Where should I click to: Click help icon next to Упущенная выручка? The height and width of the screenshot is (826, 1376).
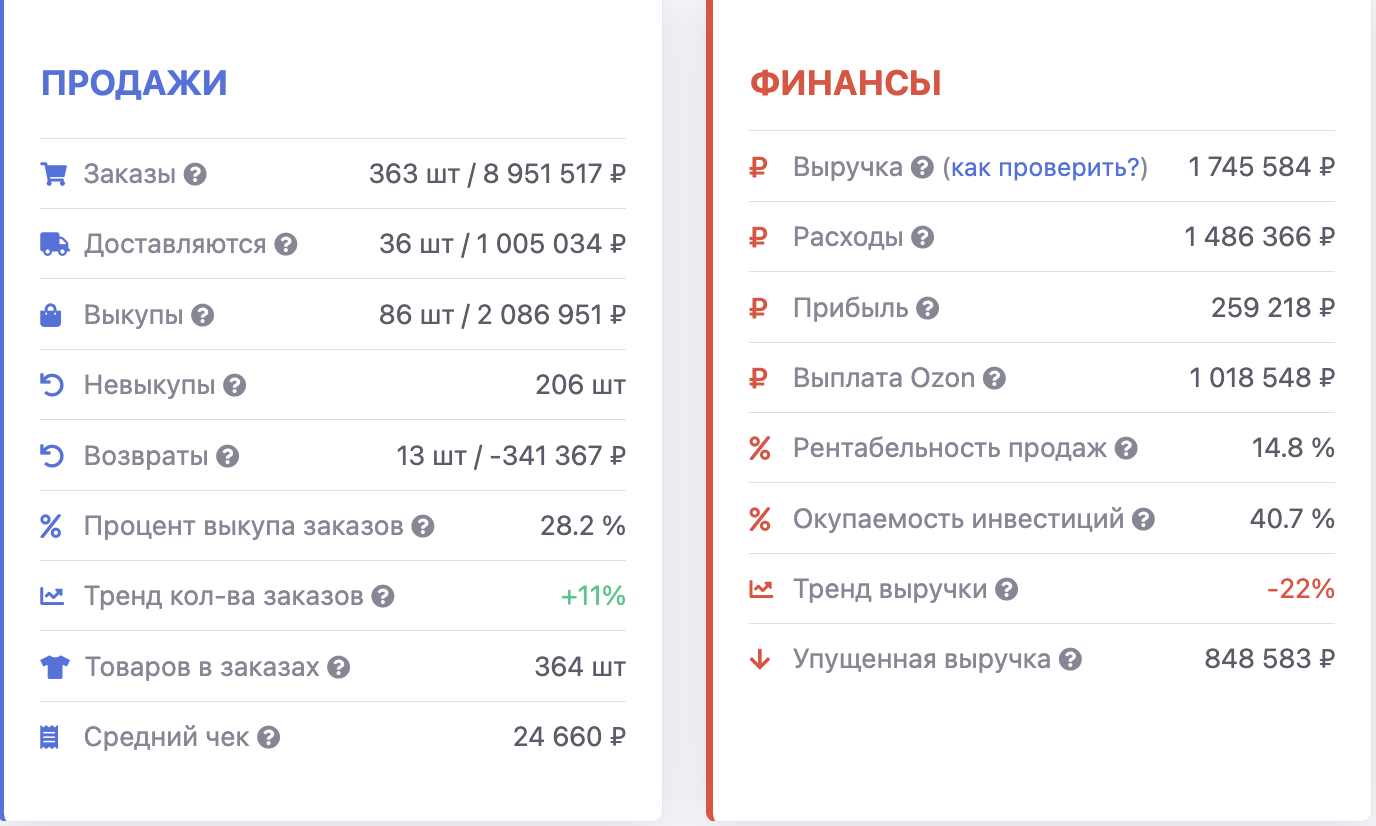point(1070,660)
